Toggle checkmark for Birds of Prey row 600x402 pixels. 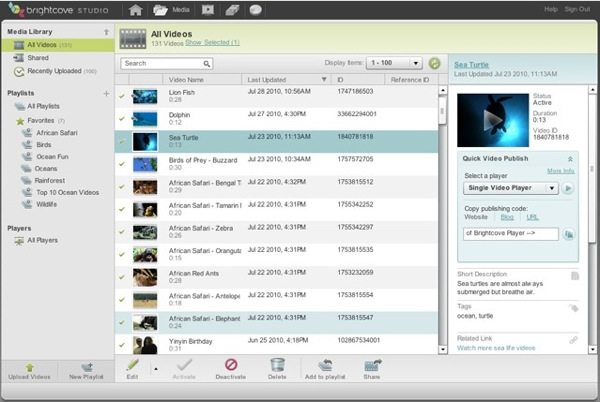(x=122, y=164)
